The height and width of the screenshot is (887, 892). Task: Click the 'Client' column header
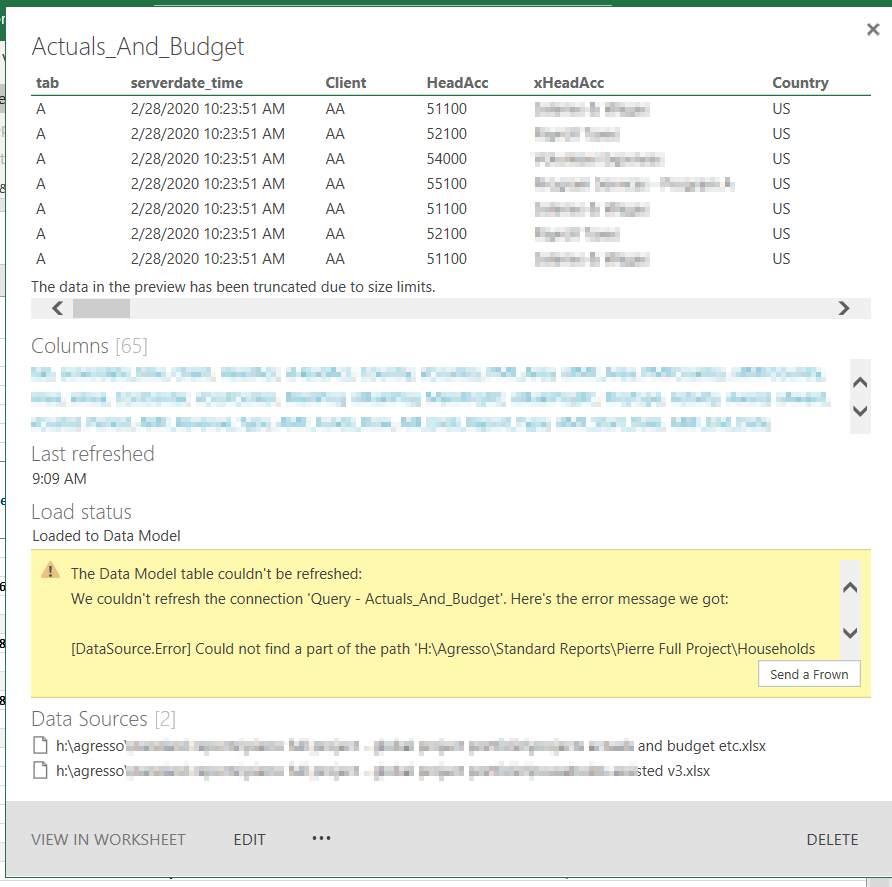346,83
